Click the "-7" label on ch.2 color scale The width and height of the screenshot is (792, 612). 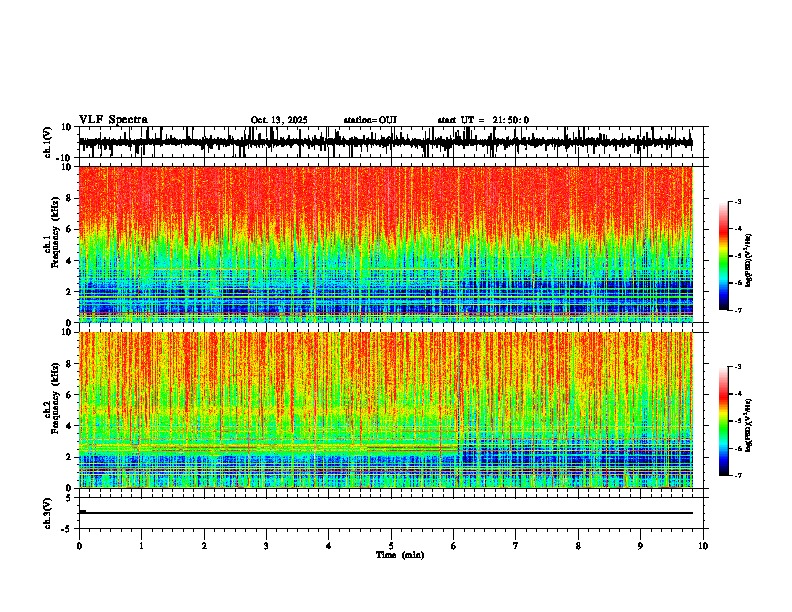pyautogui.click(x=737, y=476)
